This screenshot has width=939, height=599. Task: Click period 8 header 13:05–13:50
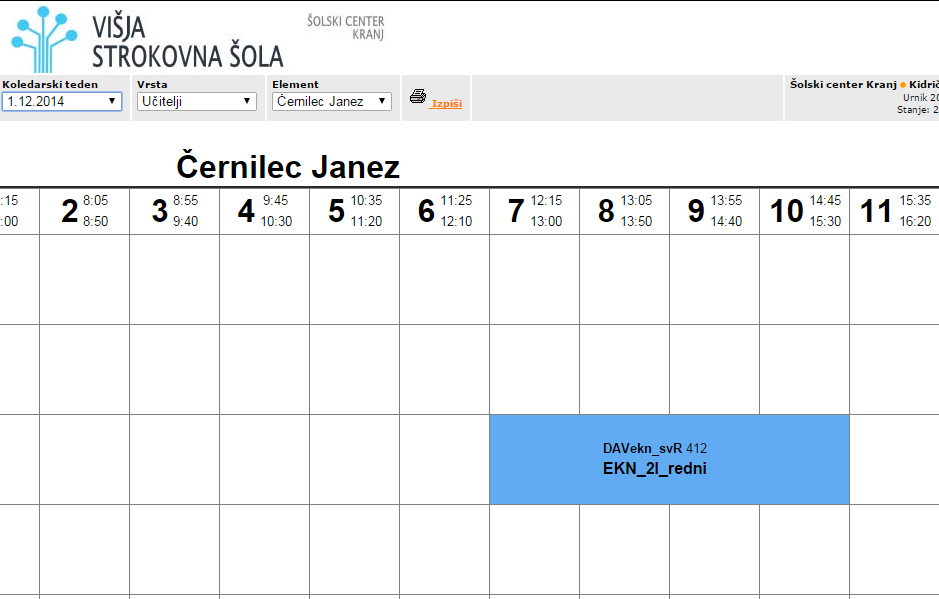pyautogui.click(x=625, y=211)
